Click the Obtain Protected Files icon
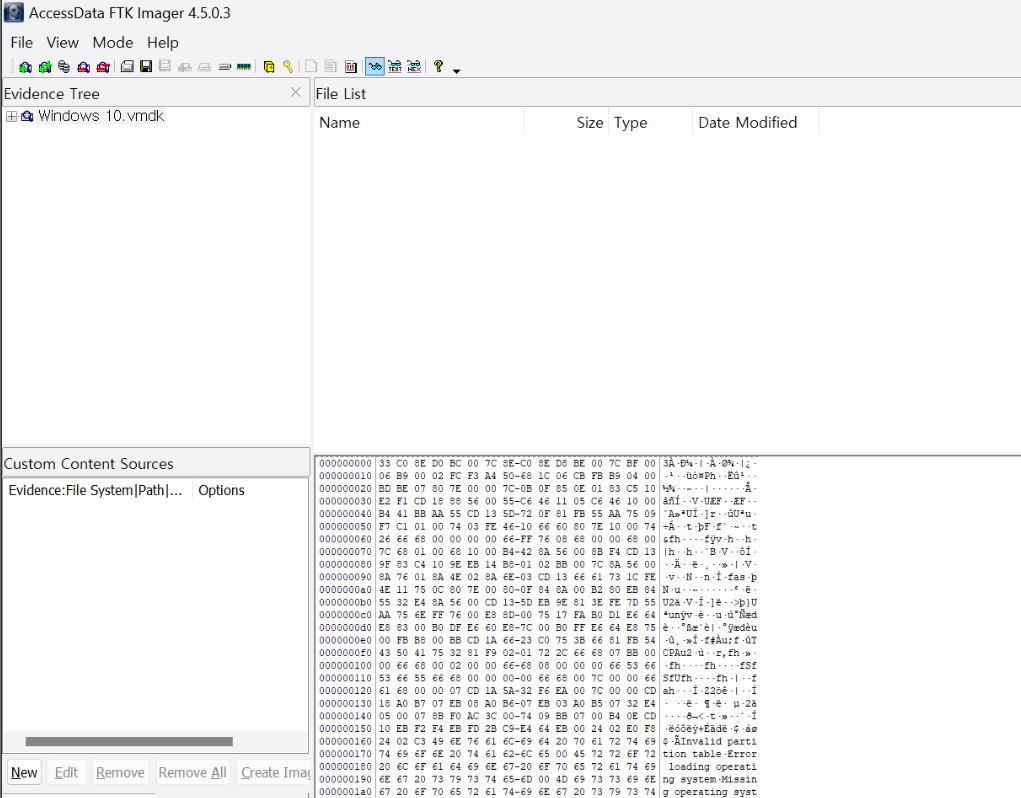This screenshot has height=798, width=1021. coord(268,66)
